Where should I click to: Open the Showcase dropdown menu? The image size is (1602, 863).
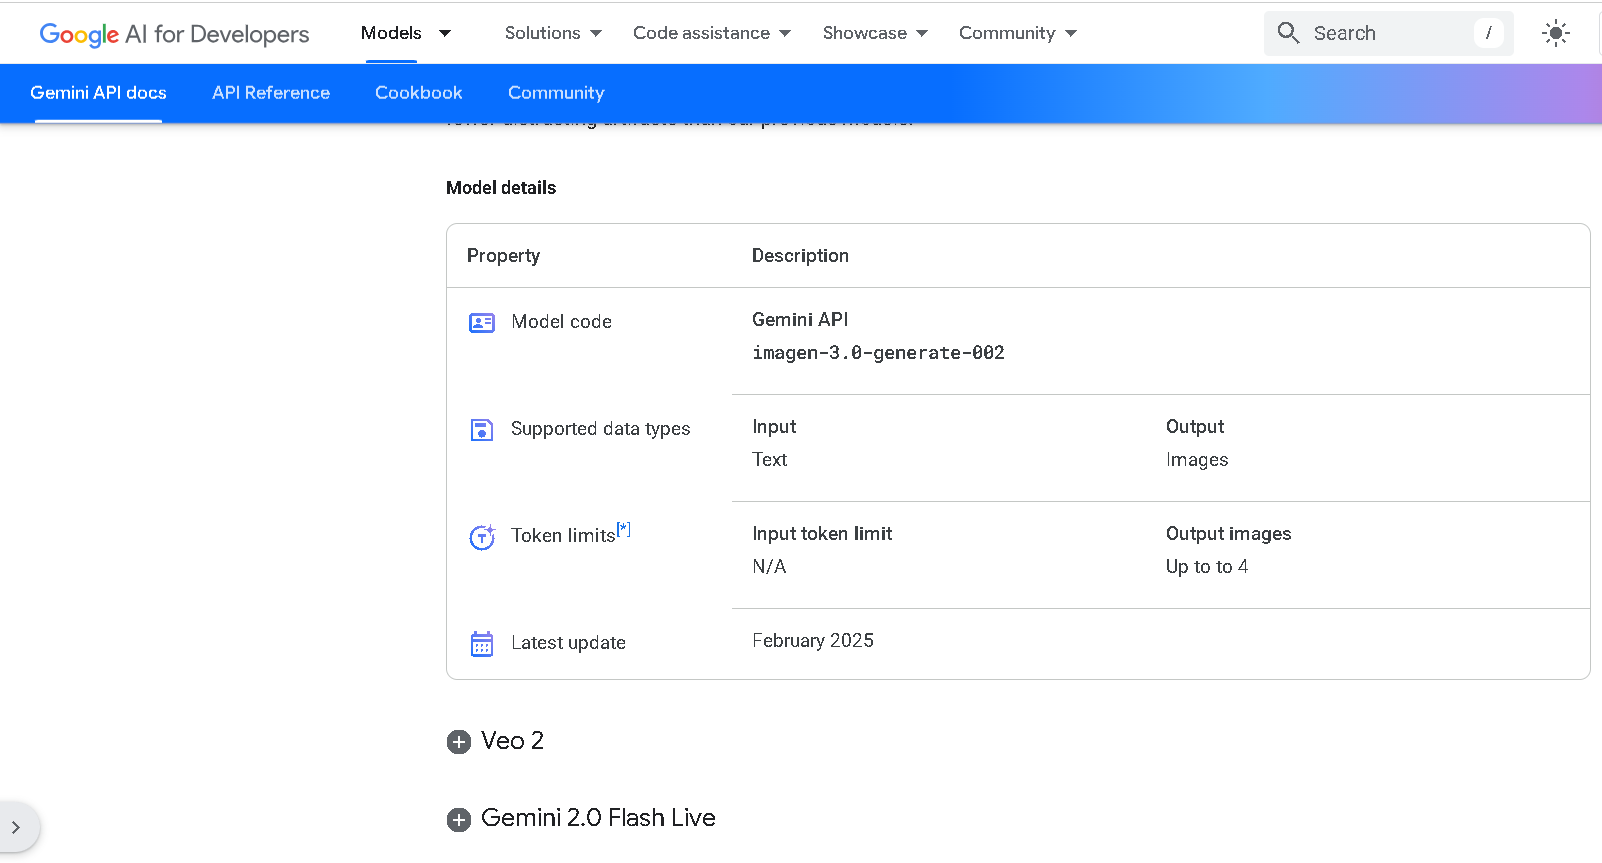click(x=875, y=33)
